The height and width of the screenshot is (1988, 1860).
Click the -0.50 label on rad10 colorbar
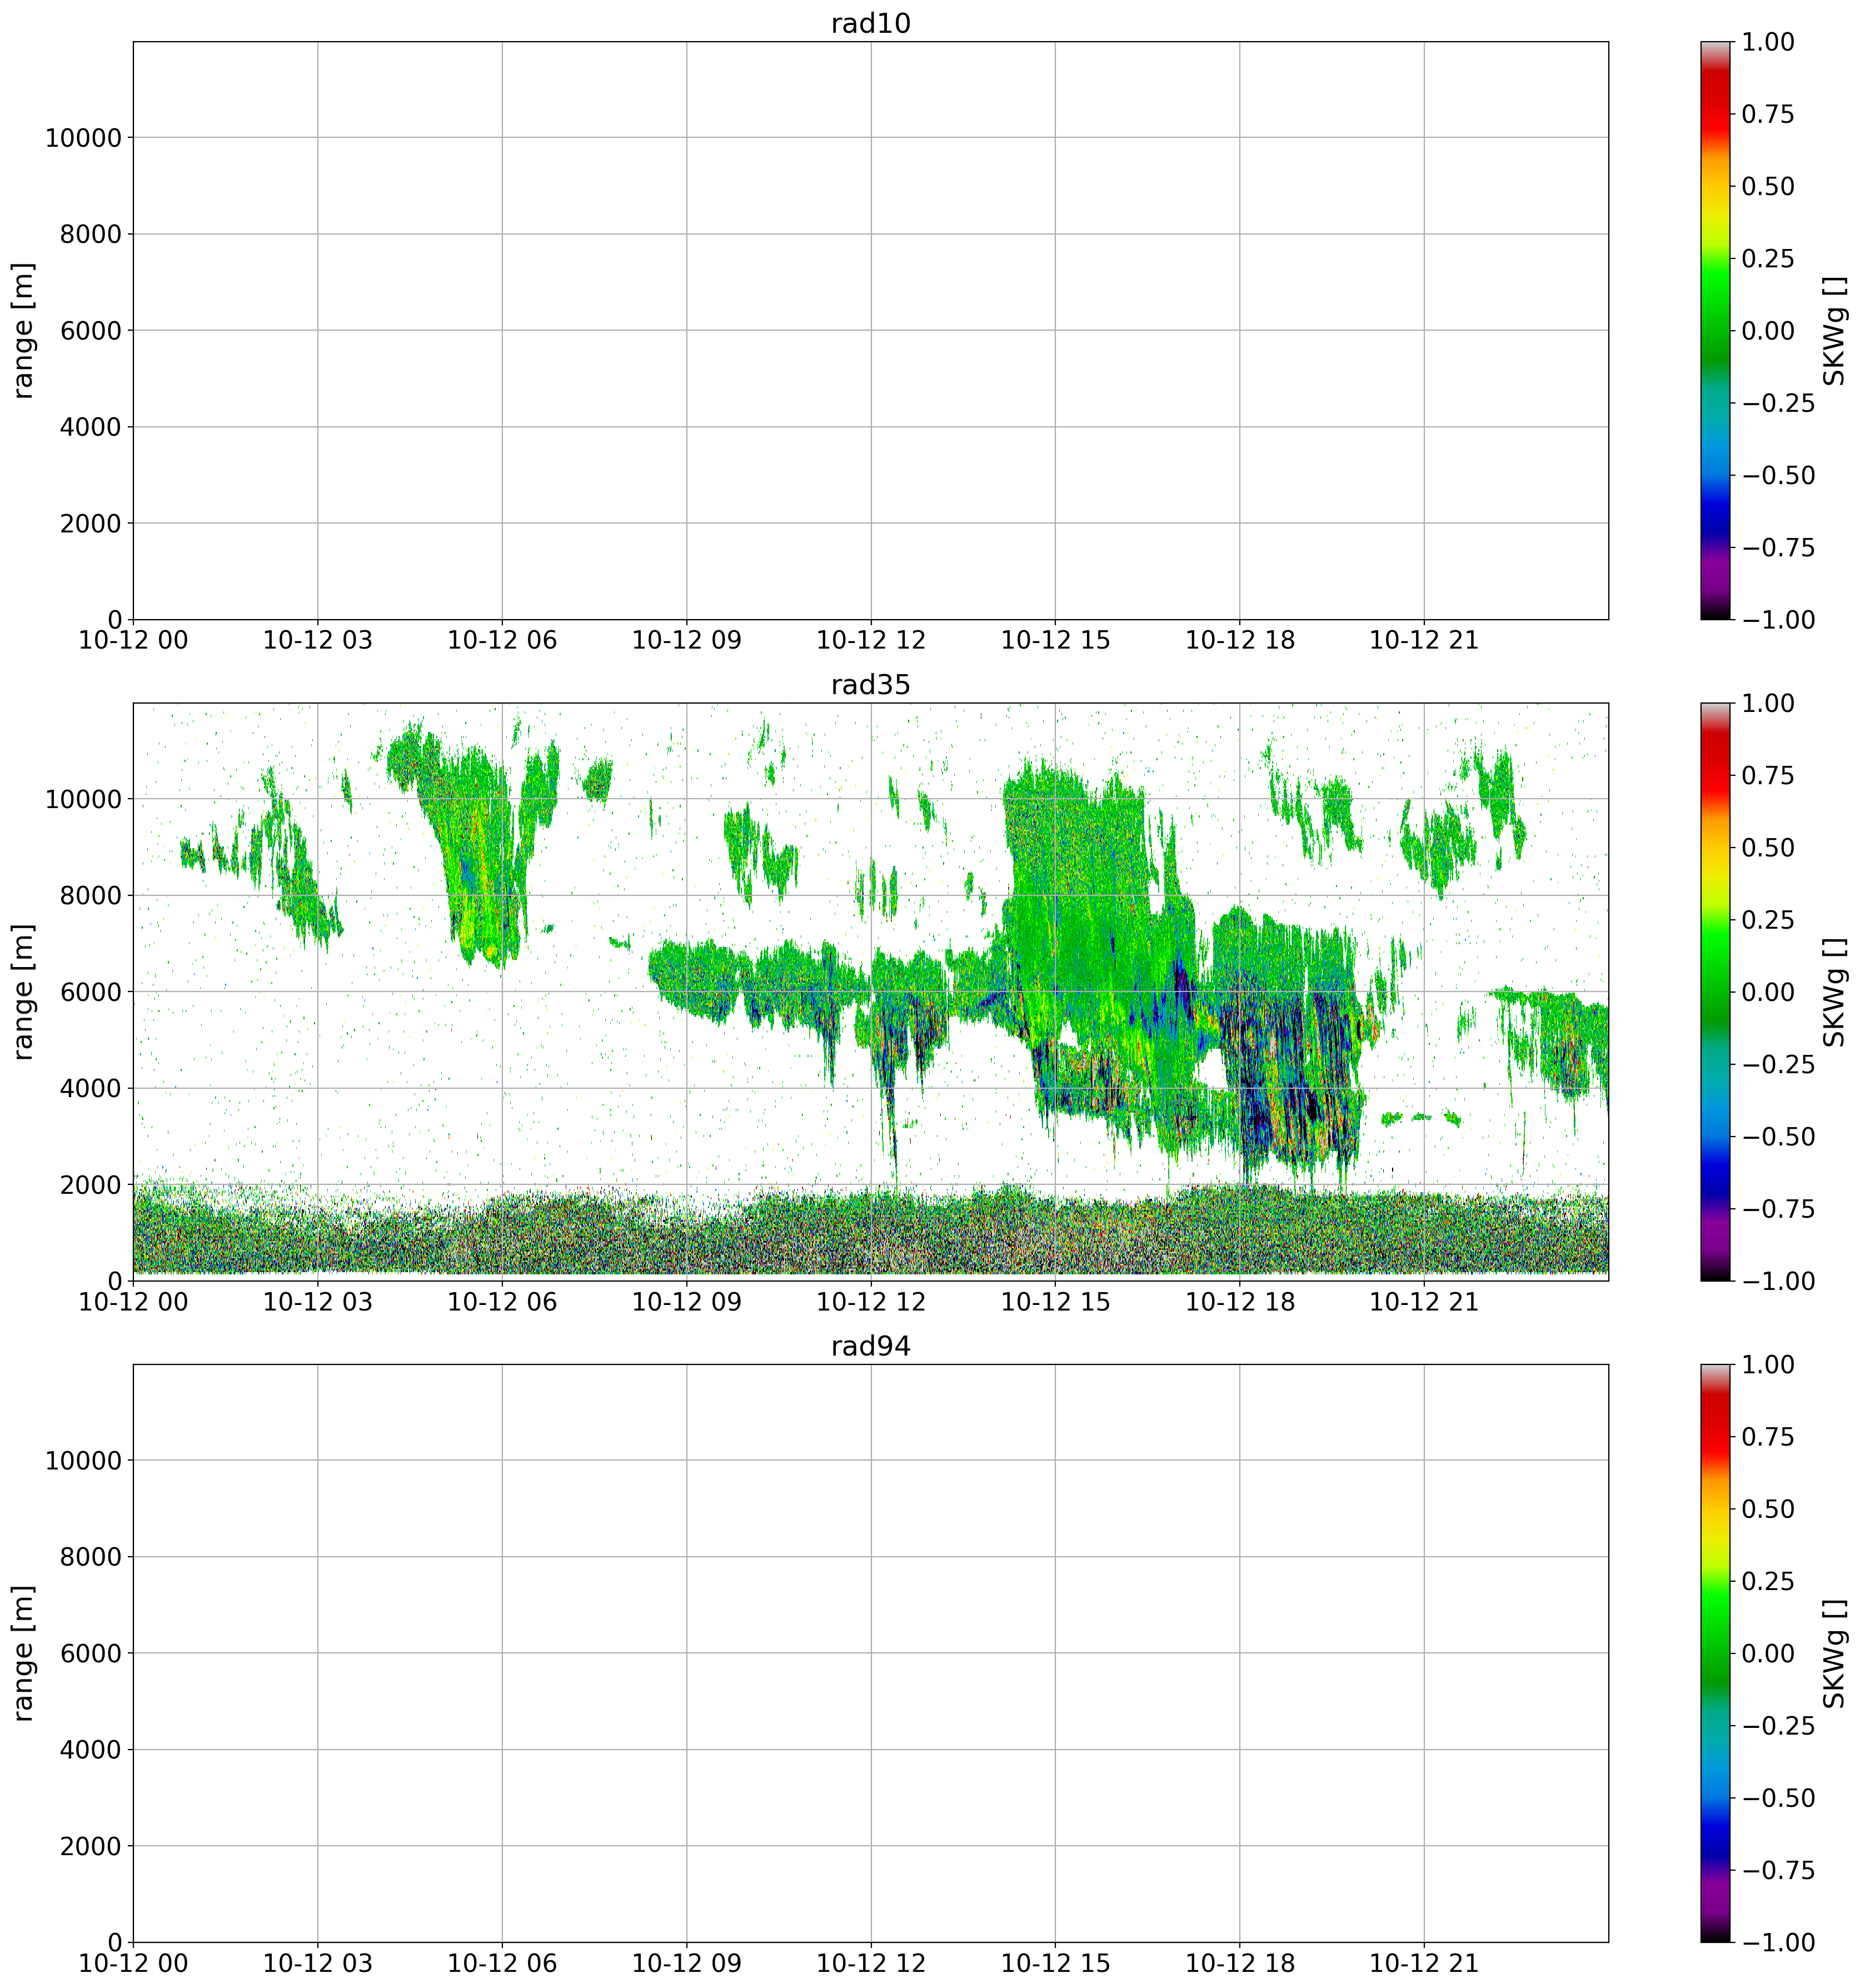(1778, 475)
